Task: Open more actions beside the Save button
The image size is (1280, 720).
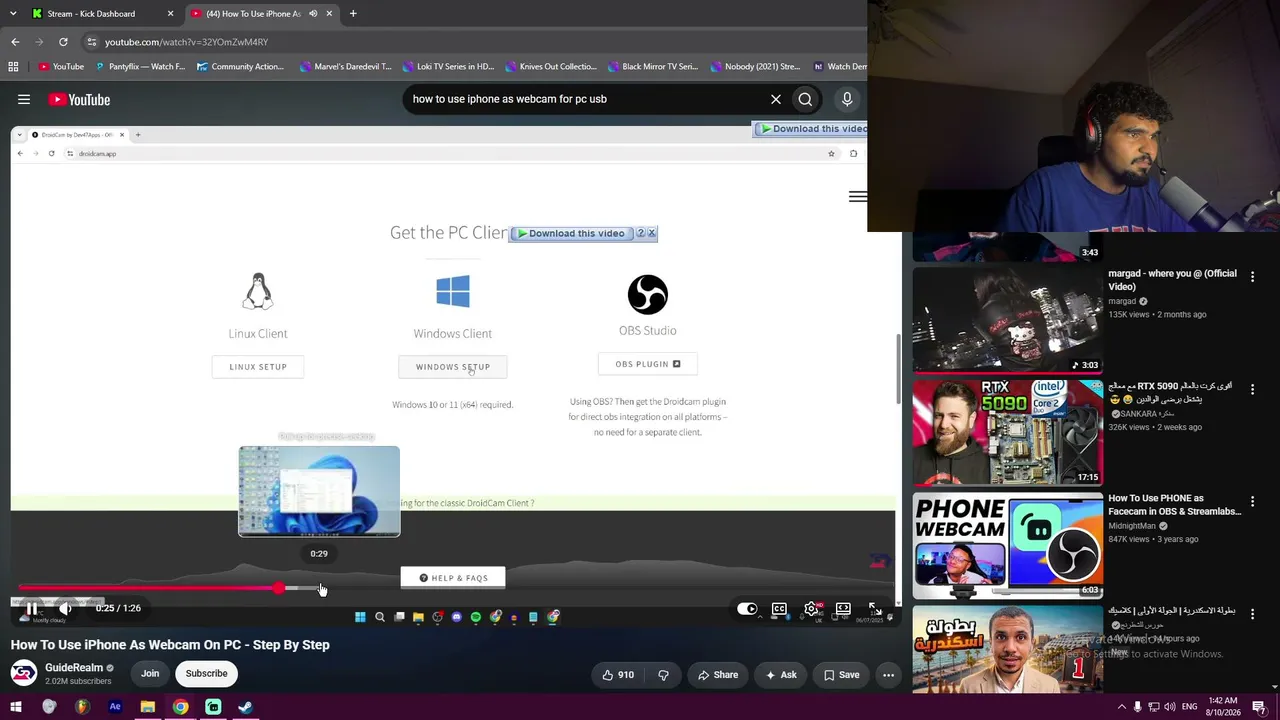Action: click(888, 675)
